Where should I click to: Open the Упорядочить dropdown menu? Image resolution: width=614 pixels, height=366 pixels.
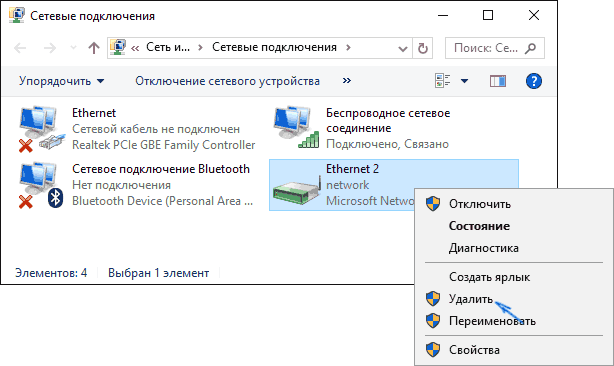tap(61, 81)
